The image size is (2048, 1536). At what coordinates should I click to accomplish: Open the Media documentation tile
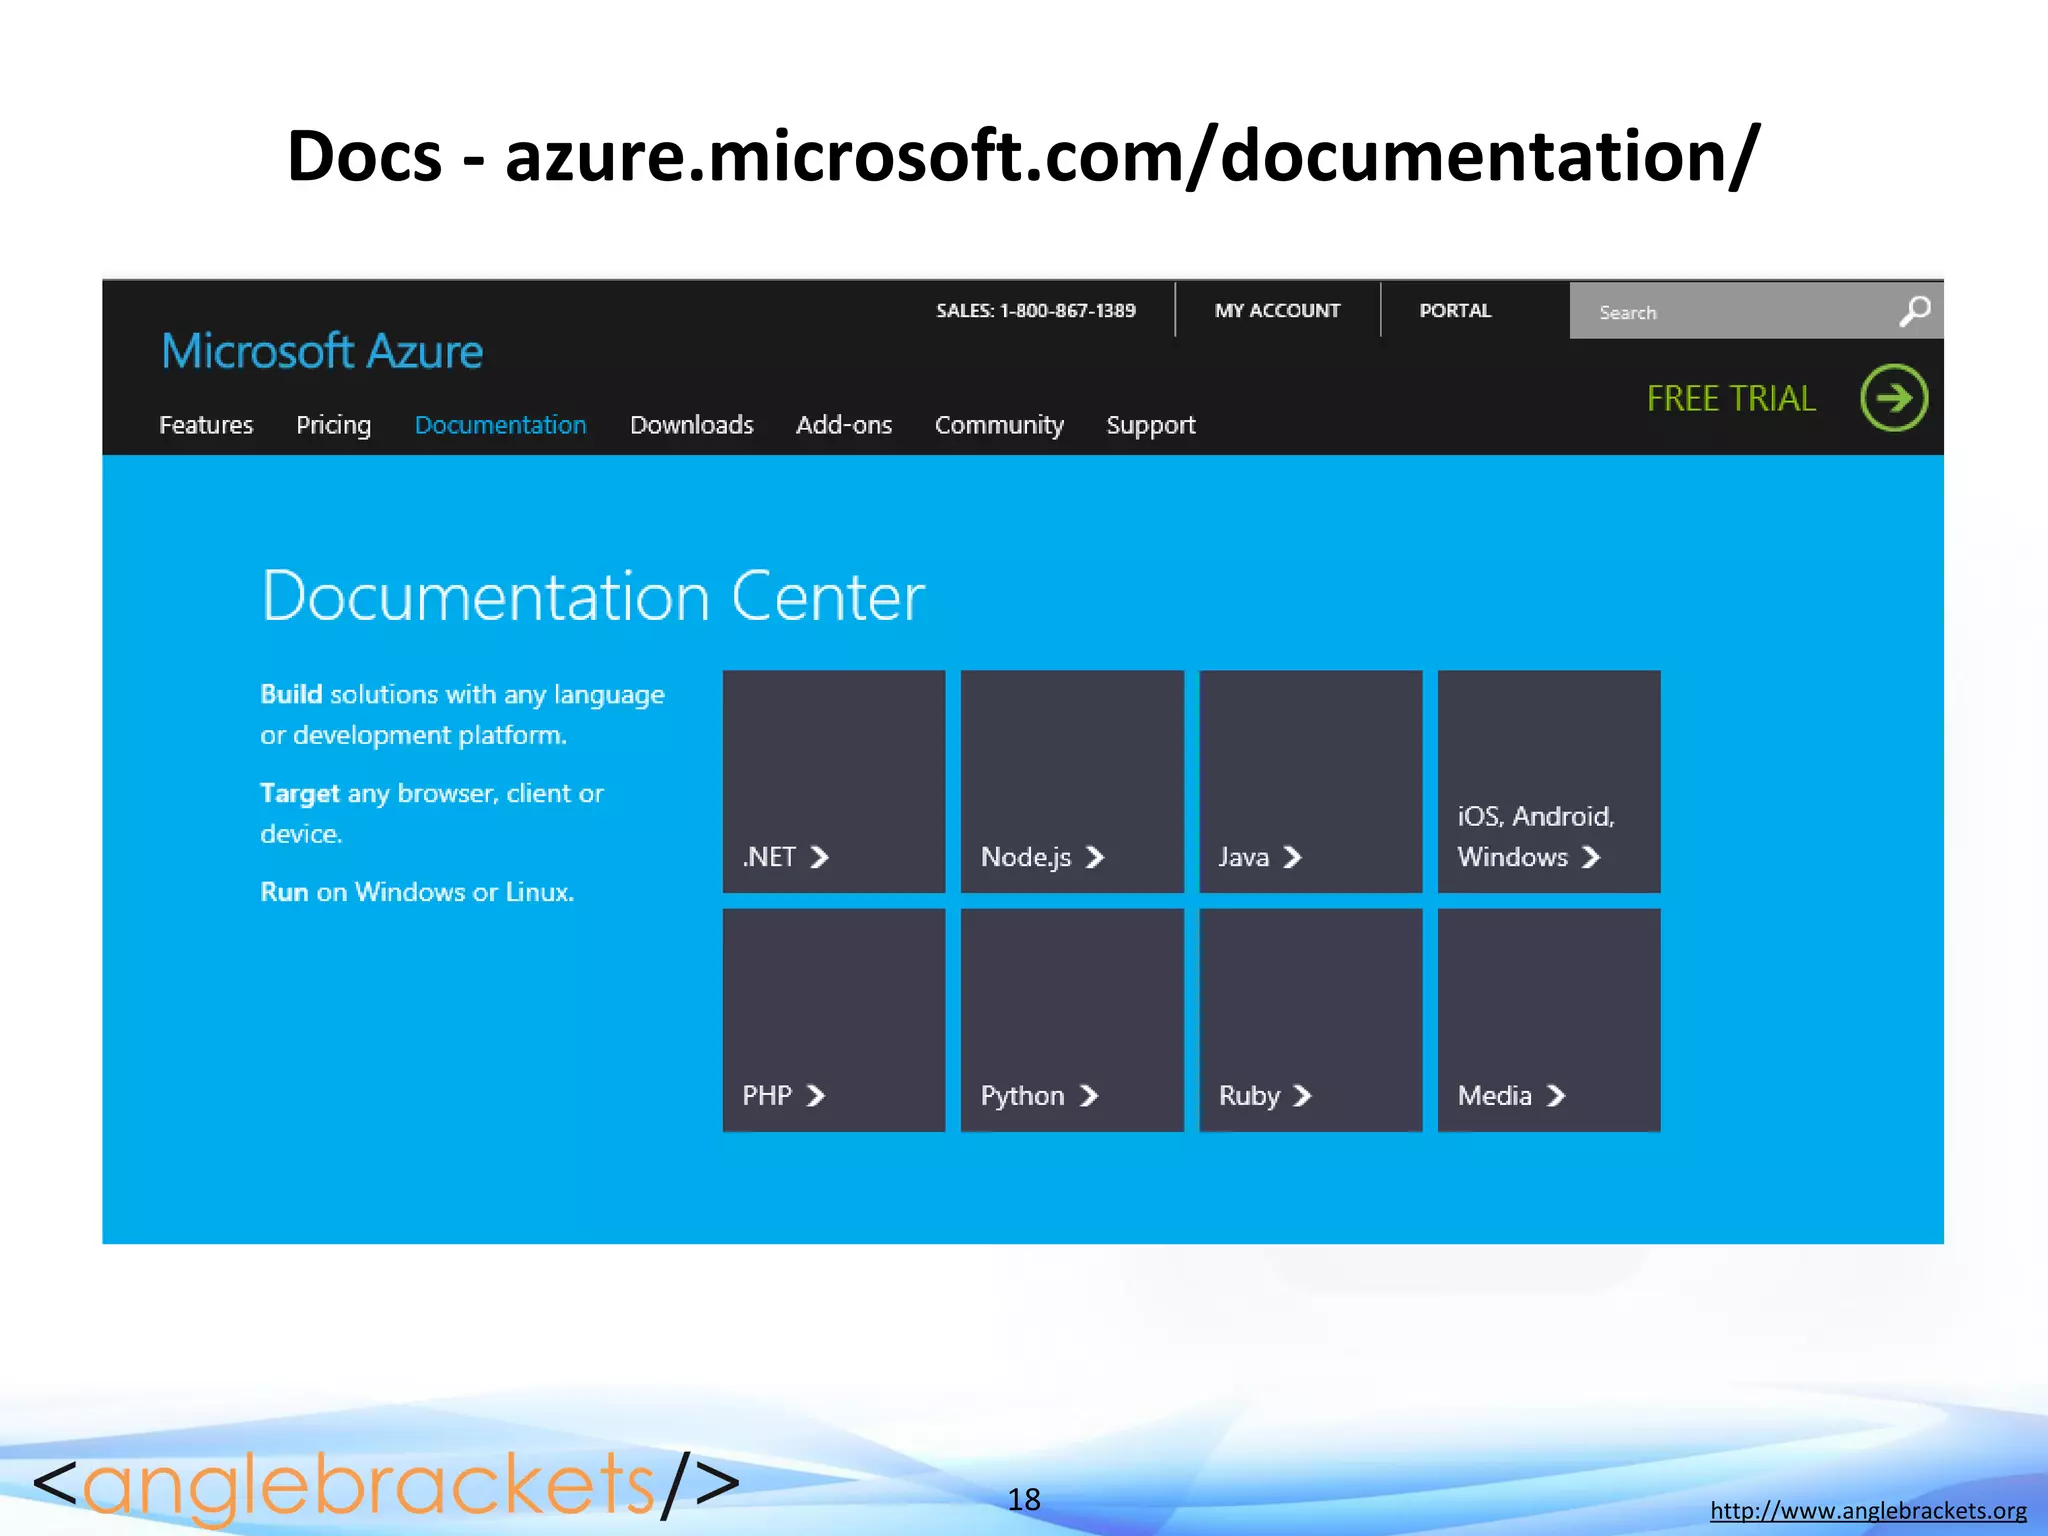(1549, 1020)
